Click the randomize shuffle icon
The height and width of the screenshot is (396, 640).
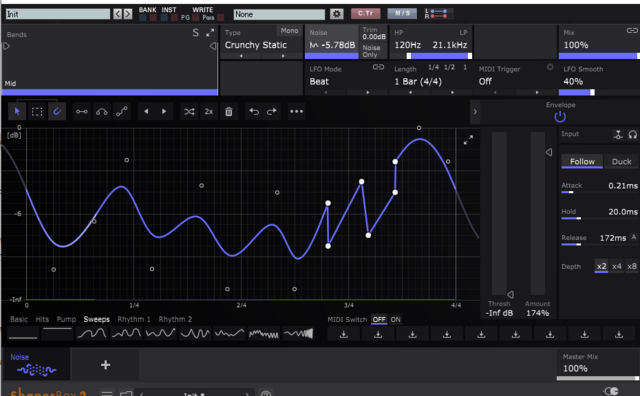[189, 111]
